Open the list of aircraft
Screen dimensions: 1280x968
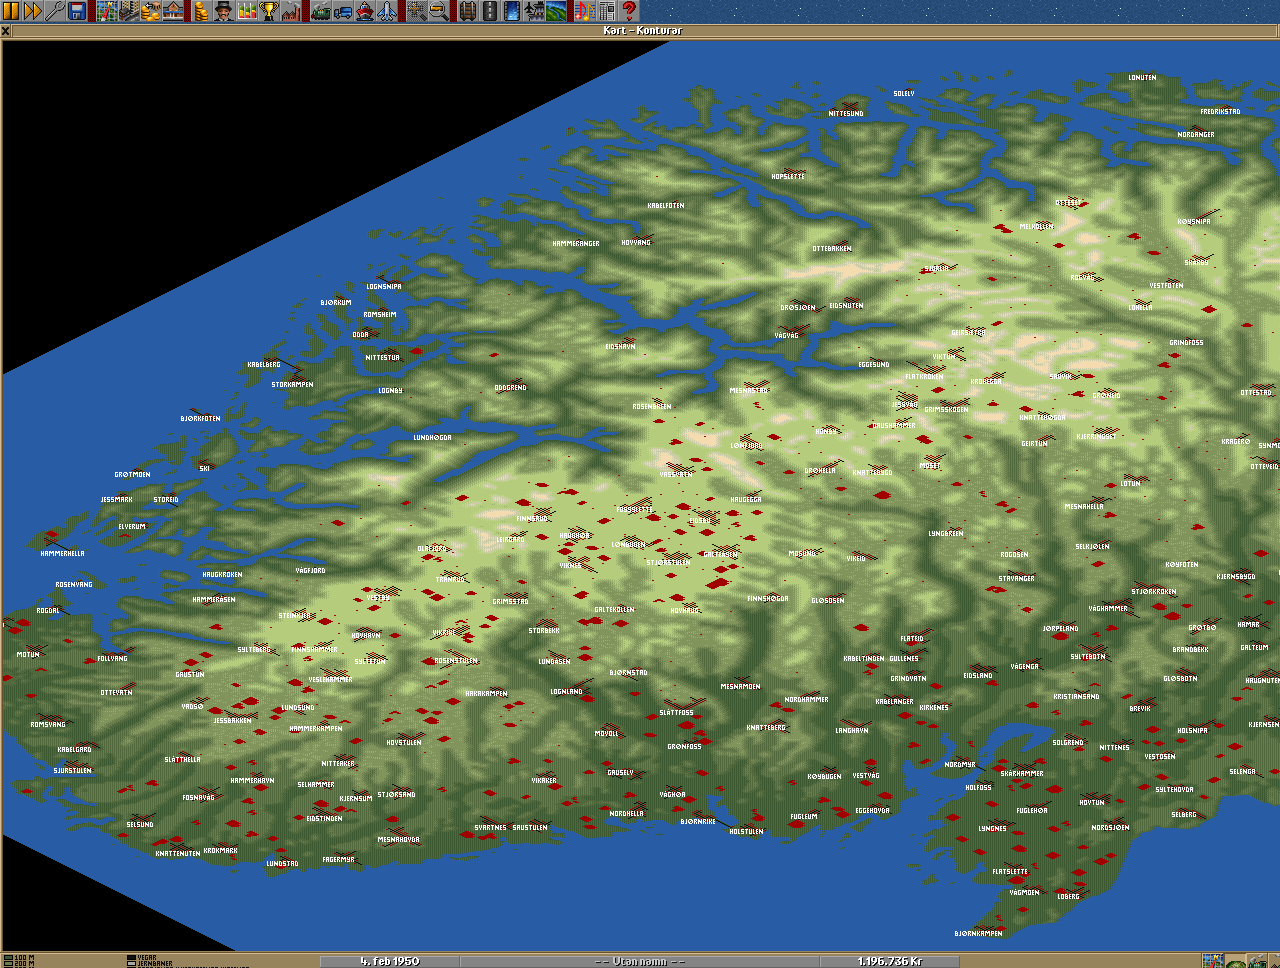387,11
